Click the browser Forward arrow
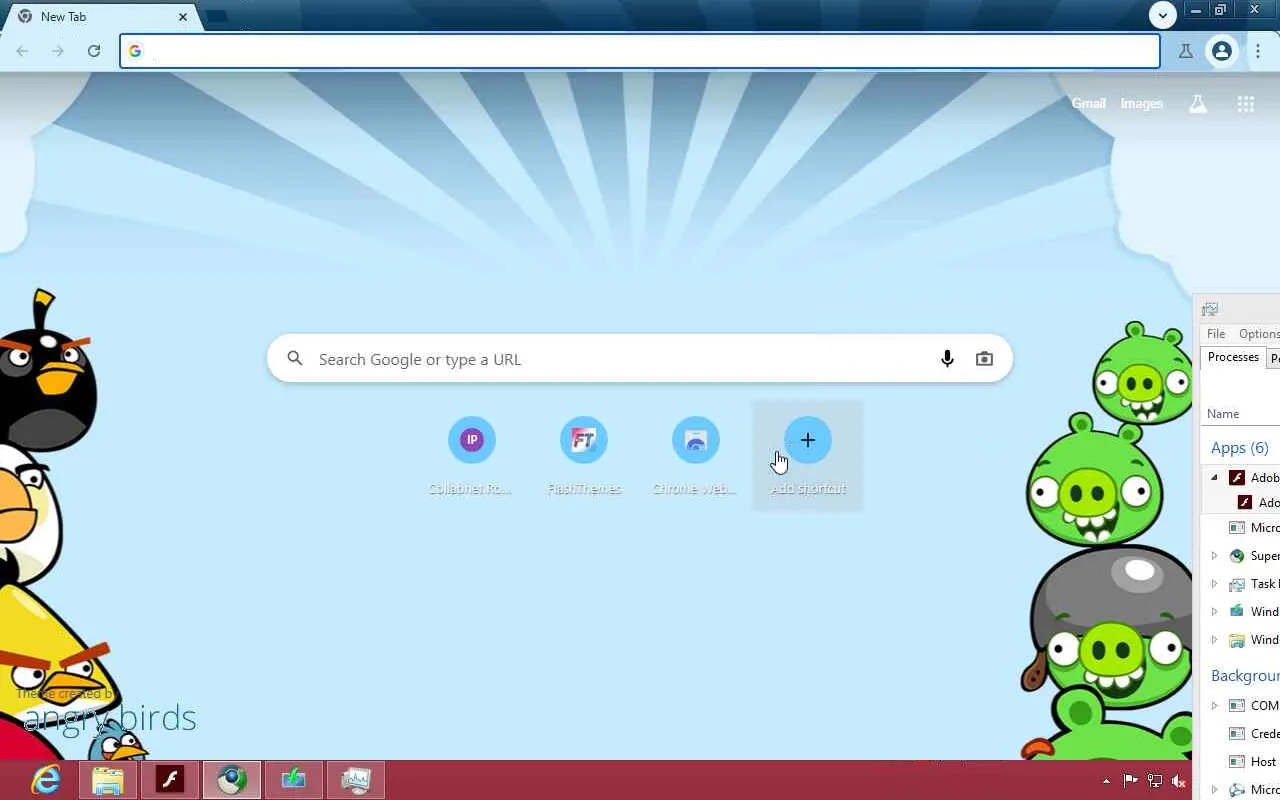1280x800 pixels. 58,51
